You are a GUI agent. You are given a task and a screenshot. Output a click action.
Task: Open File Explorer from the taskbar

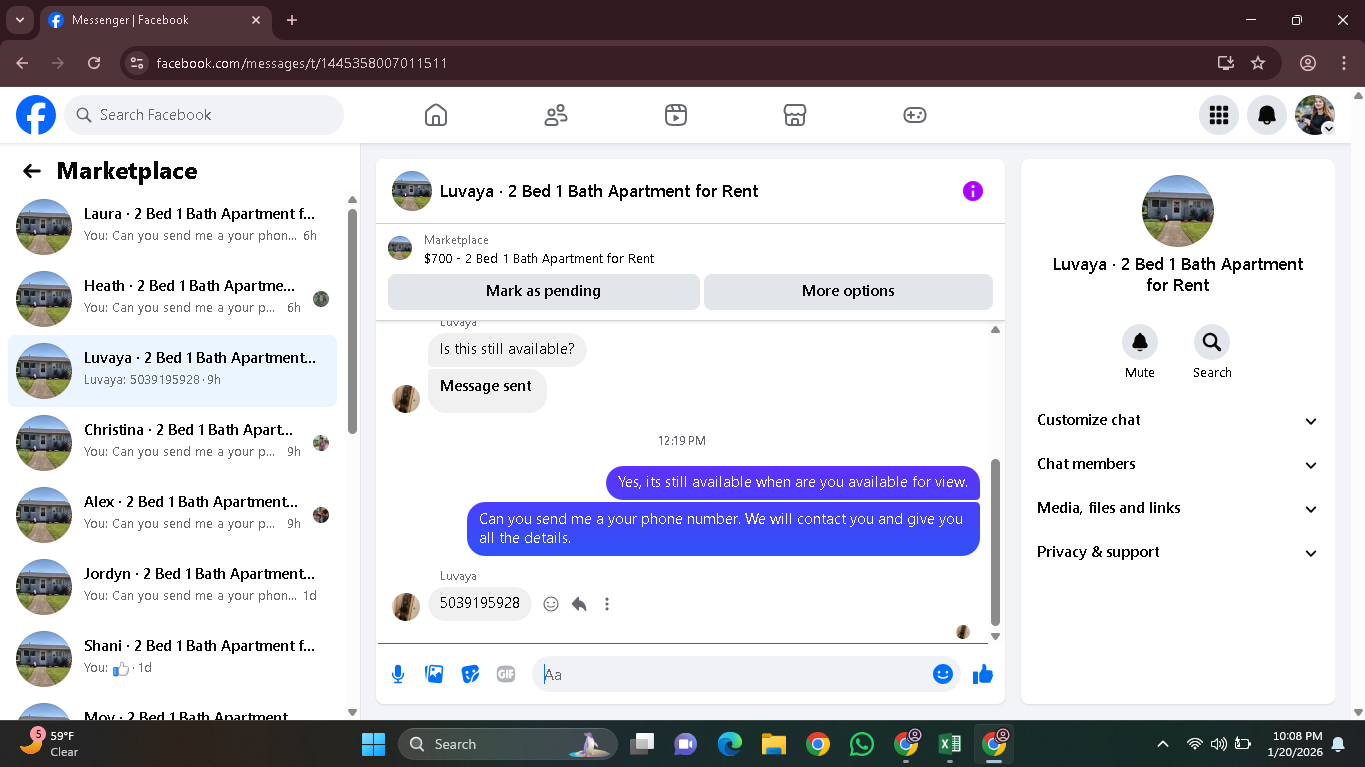pyautogui.click(x=773, y=744)
